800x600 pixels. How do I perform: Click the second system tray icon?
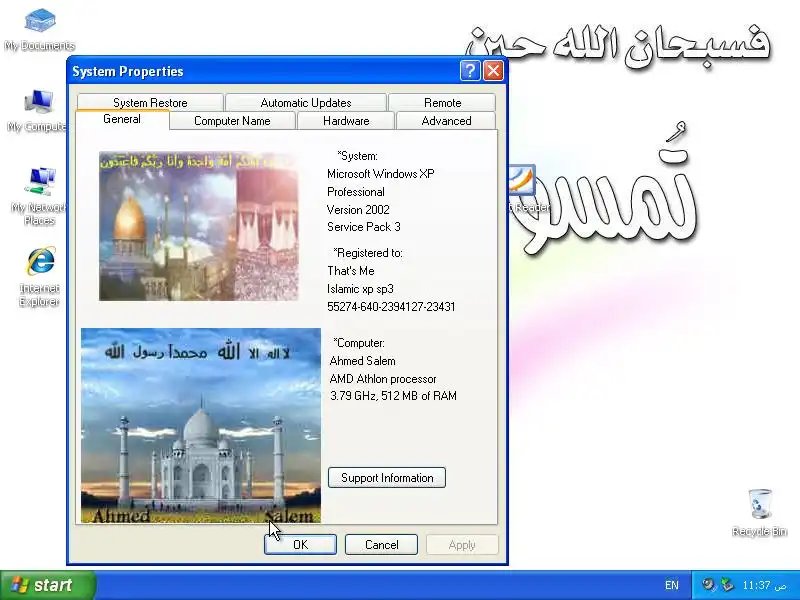727,585
